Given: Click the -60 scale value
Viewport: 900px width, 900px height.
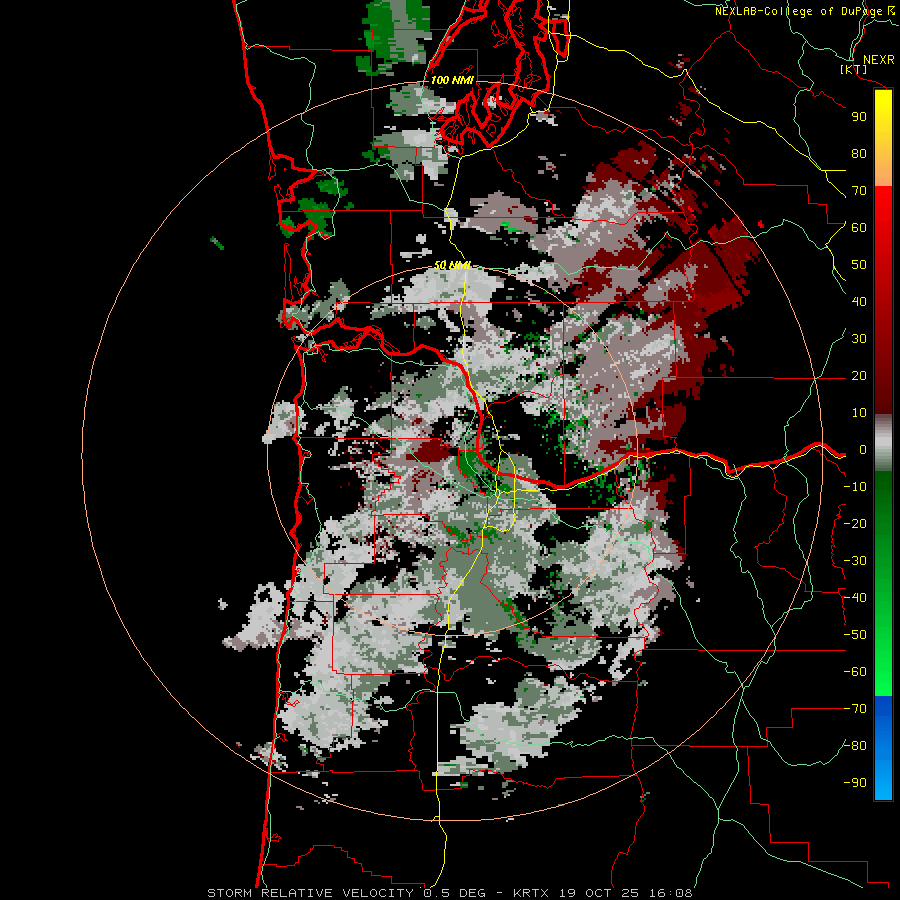Looking at the screenshot, I should pyautogui.click(x=855, y=672).
